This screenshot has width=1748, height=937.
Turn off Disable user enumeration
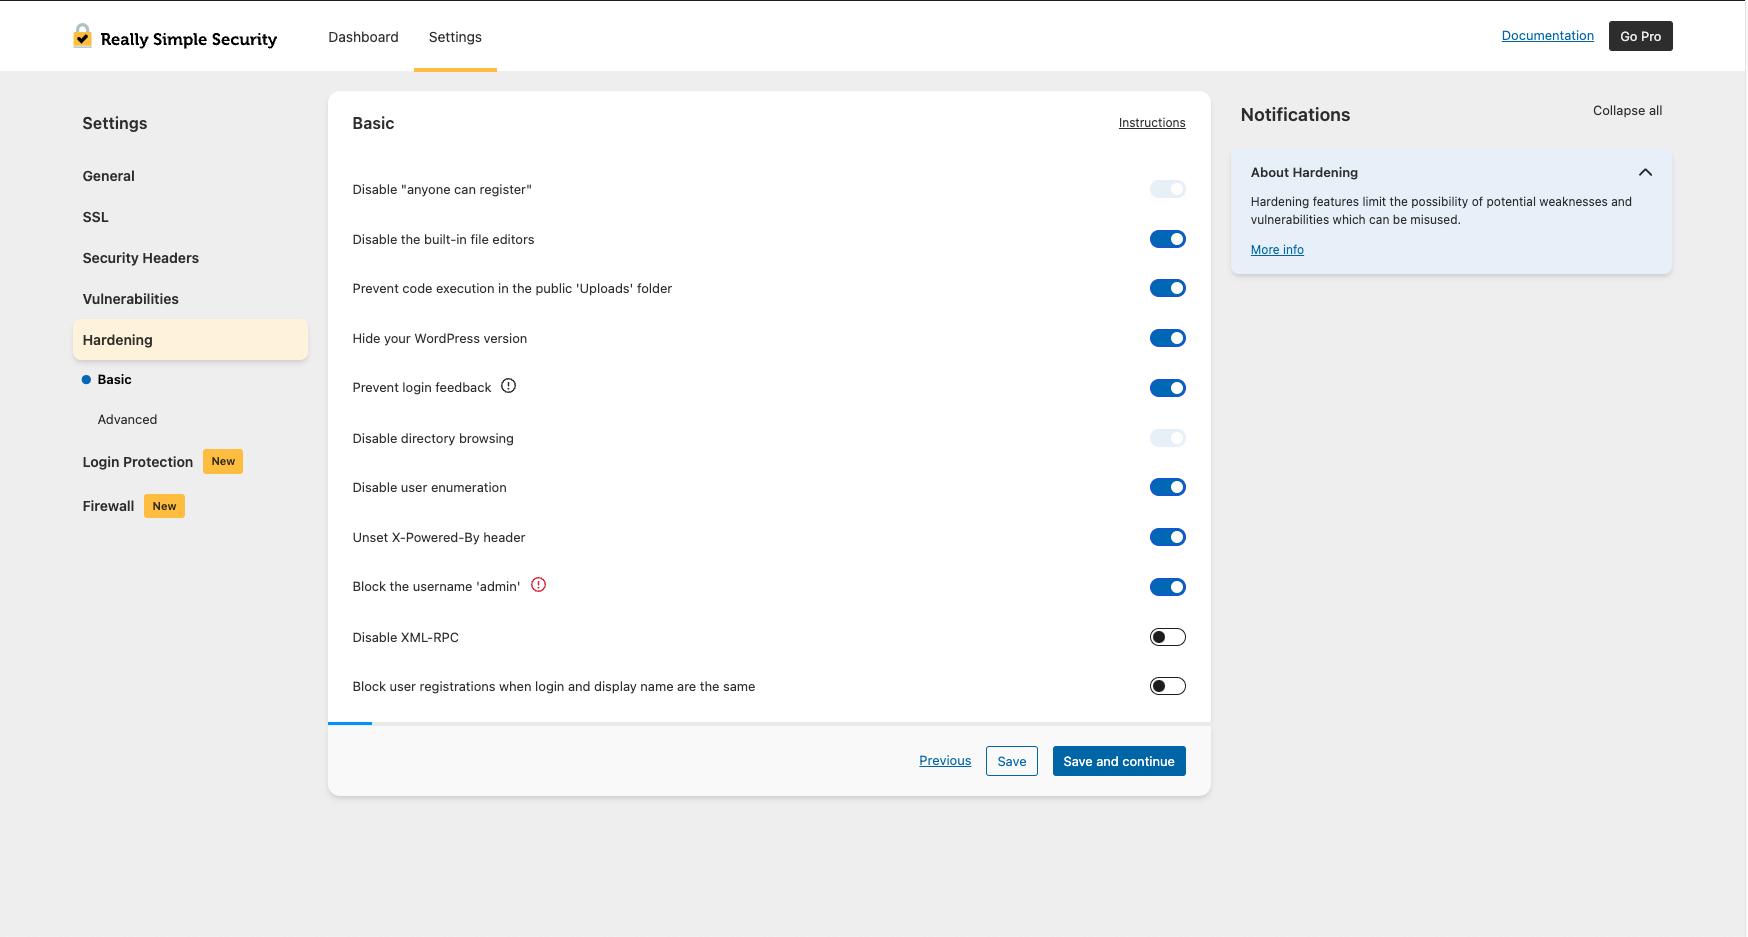point(1167,487)
